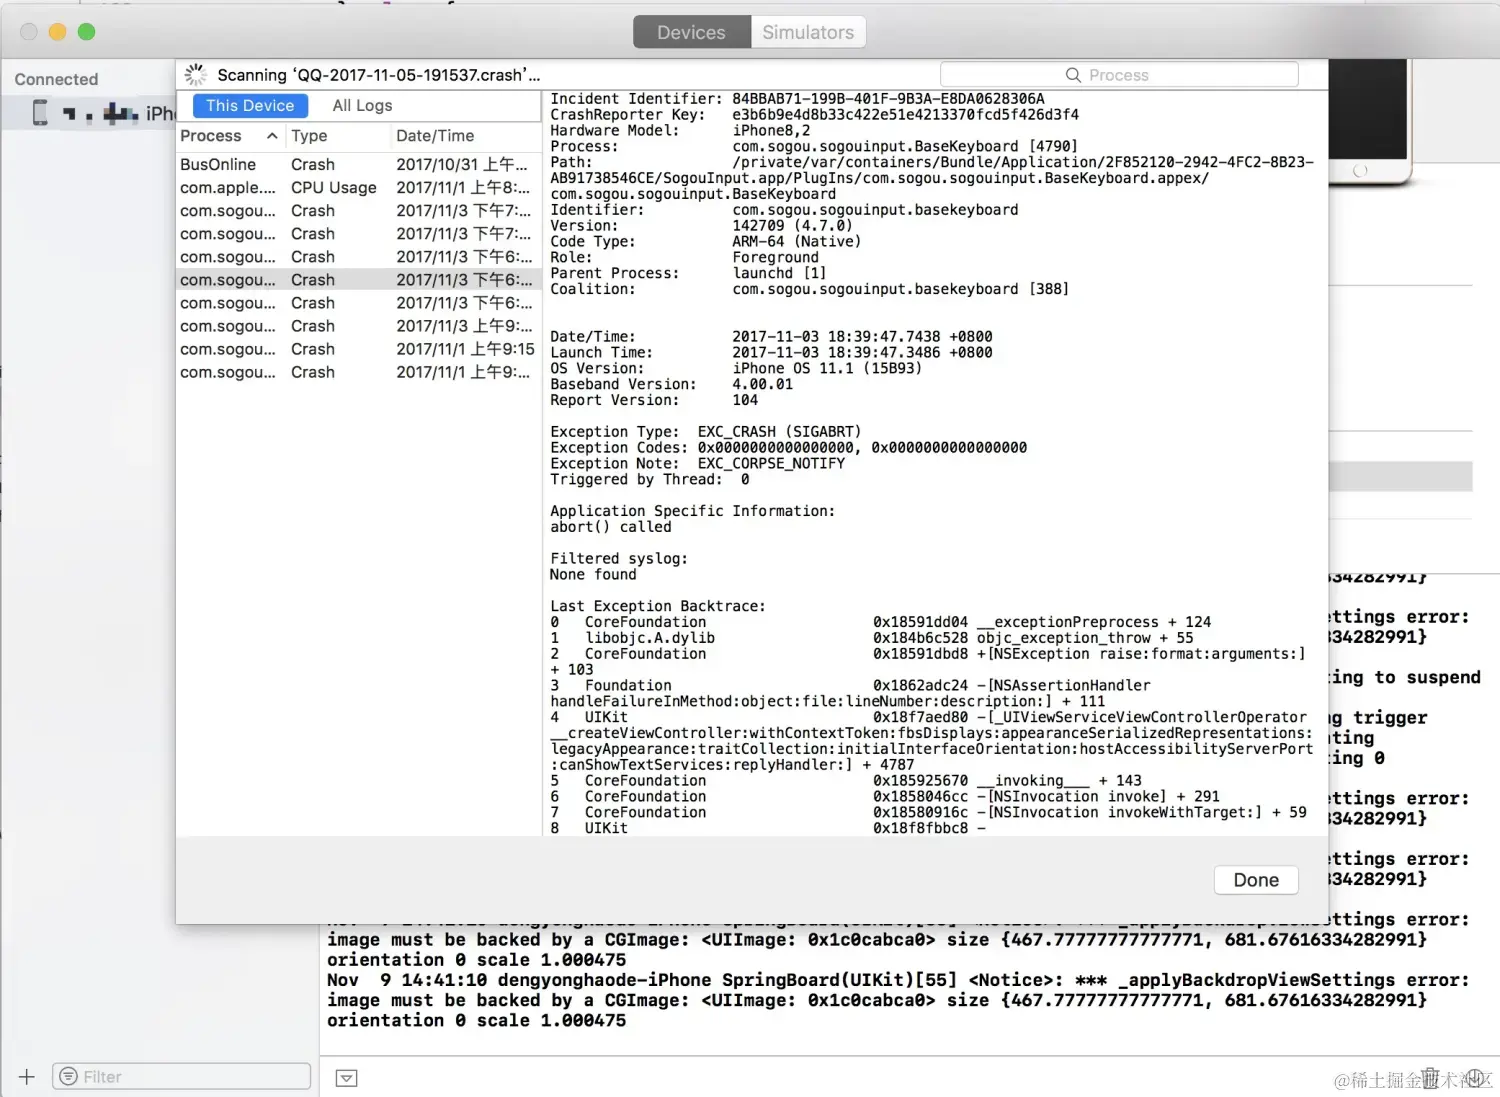Click the Scanning crash file status text
1500x1097 pixels.
(378, 75)
